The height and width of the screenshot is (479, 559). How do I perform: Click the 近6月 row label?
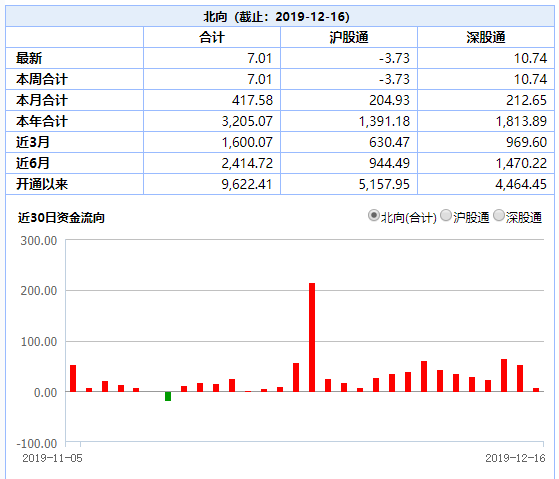click(x=32, y=163)
